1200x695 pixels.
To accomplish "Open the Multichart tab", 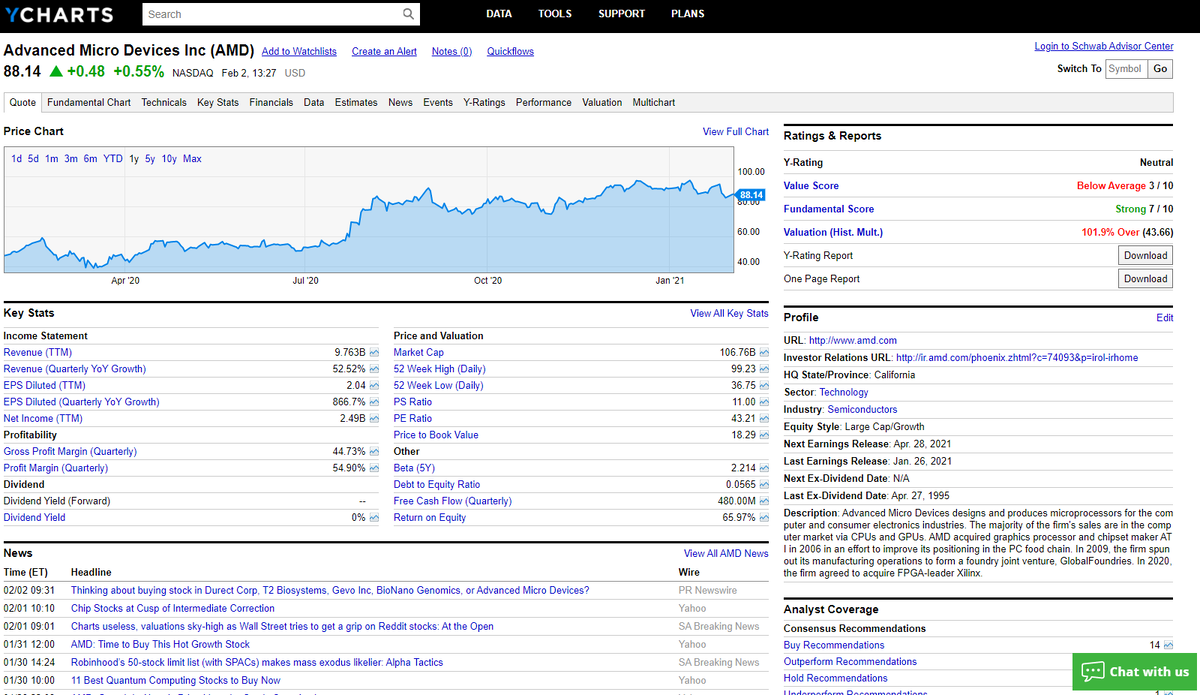I will 654,102.
